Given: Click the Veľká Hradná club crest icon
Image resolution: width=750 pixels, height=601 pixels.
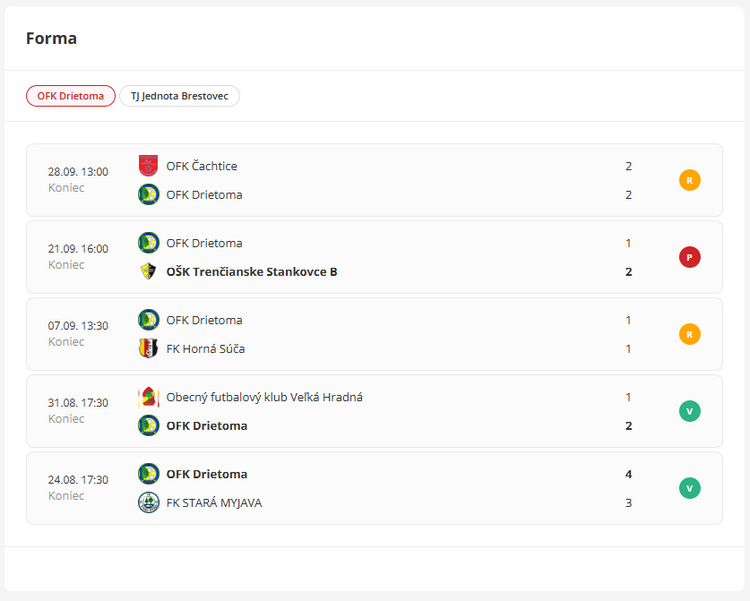Looking at the screenshot, I should click(x=148, y=397).
